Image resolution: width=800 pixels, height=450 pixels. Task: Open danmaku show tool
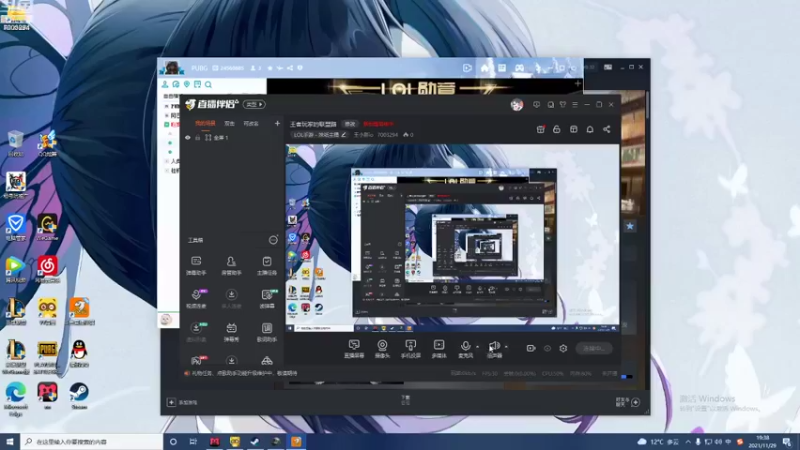point(231,332)
